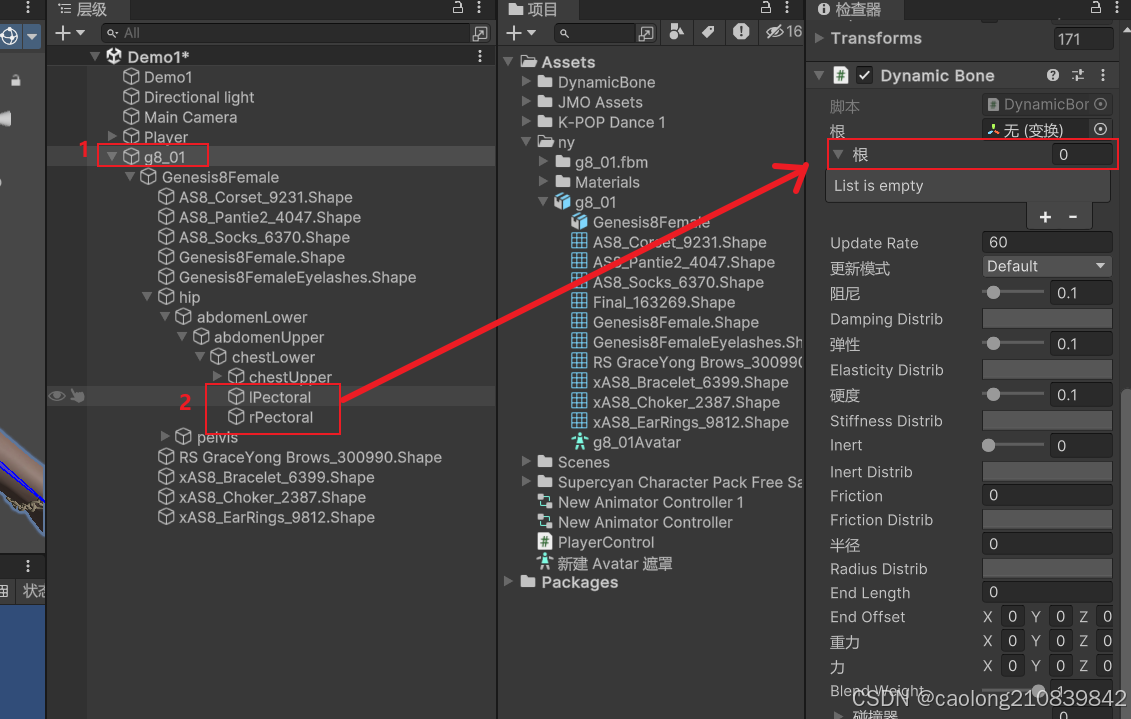Toggle scene visibility for lPectoral
This screenshot has width=1131, height=719.
[57, 396]
